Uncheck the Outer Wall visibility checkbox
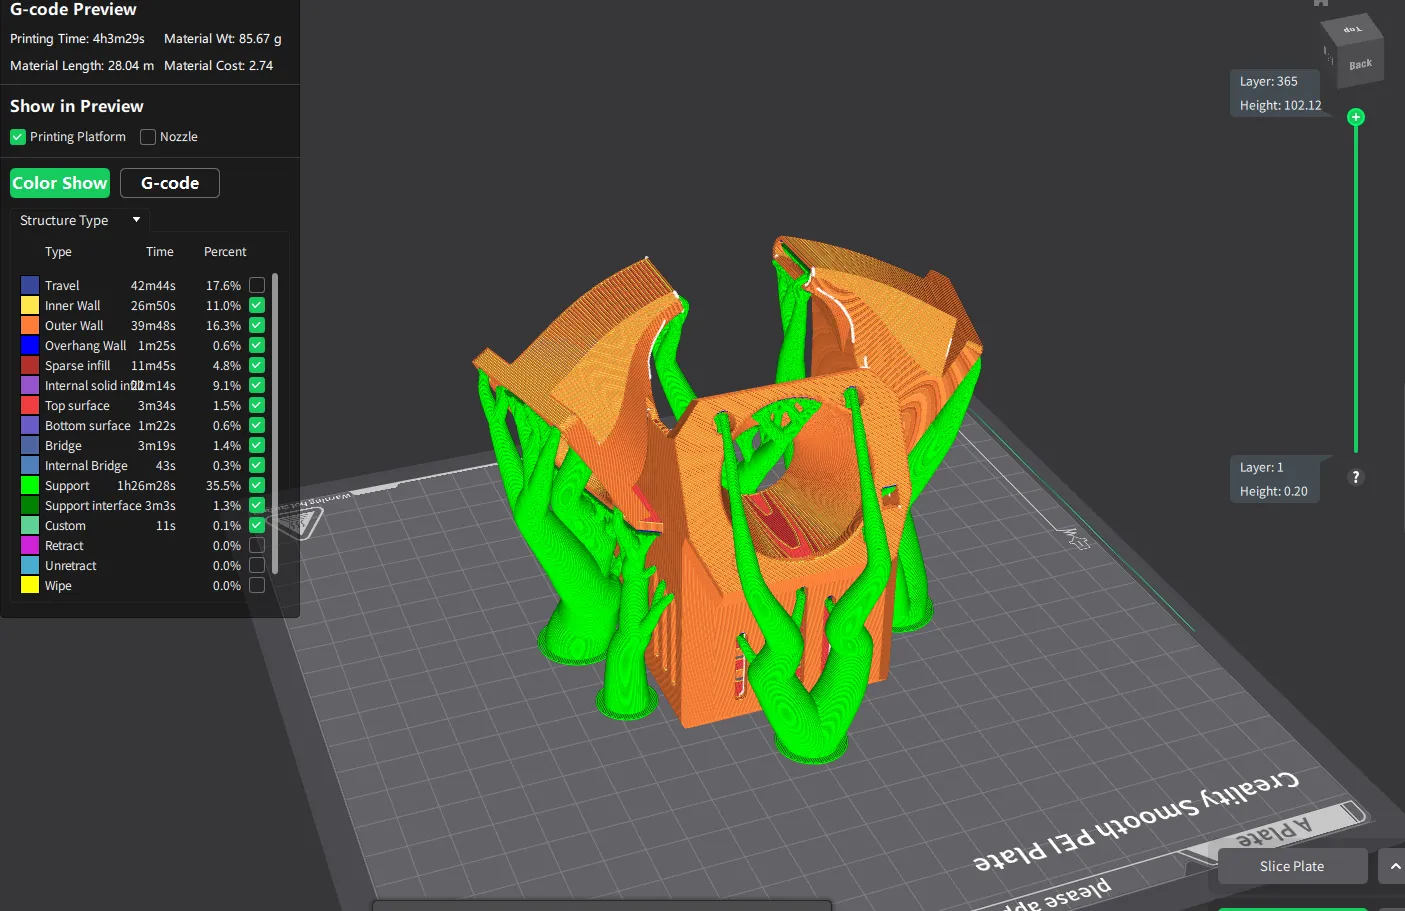Viewport: 1405px width, 911px height. click(257, 325)
